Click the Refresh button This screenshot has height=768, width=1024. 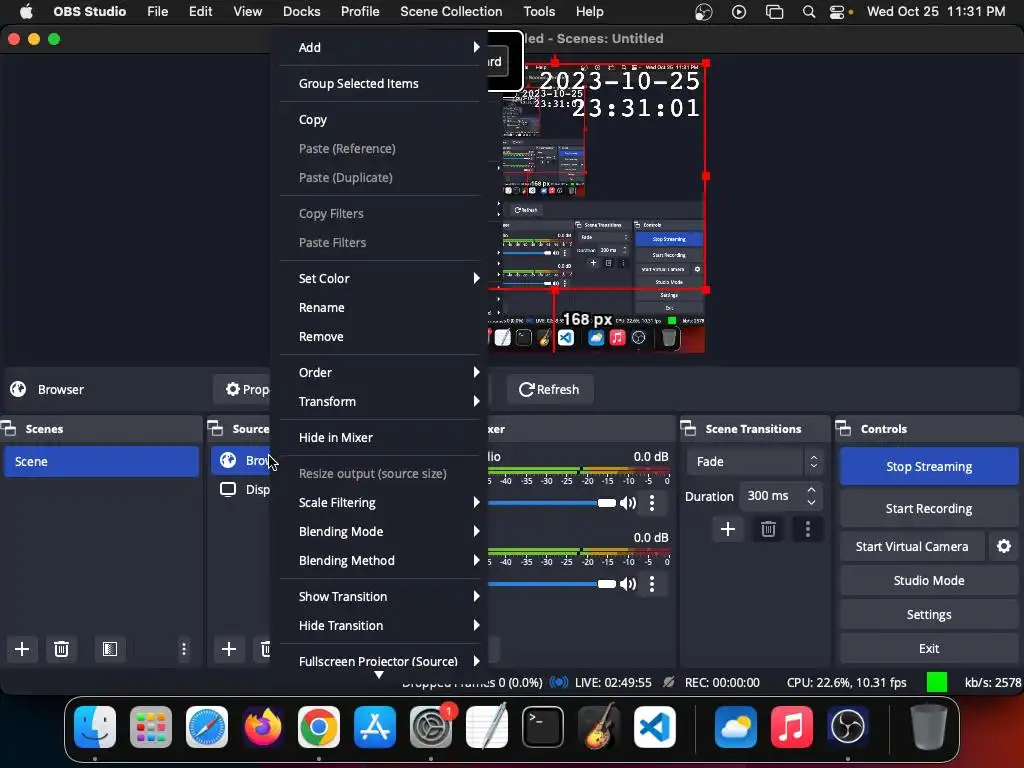549,389
